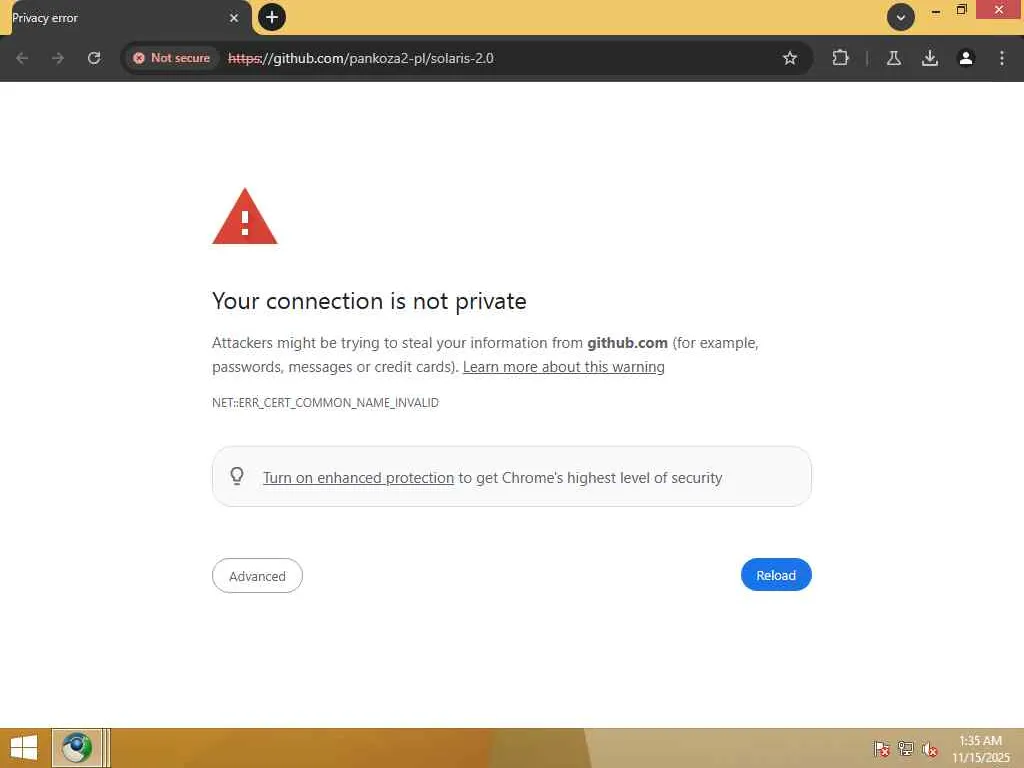Screen dimensions: 1024x768
Task: Click the reload page icon in toolbar
Action: 94,58
